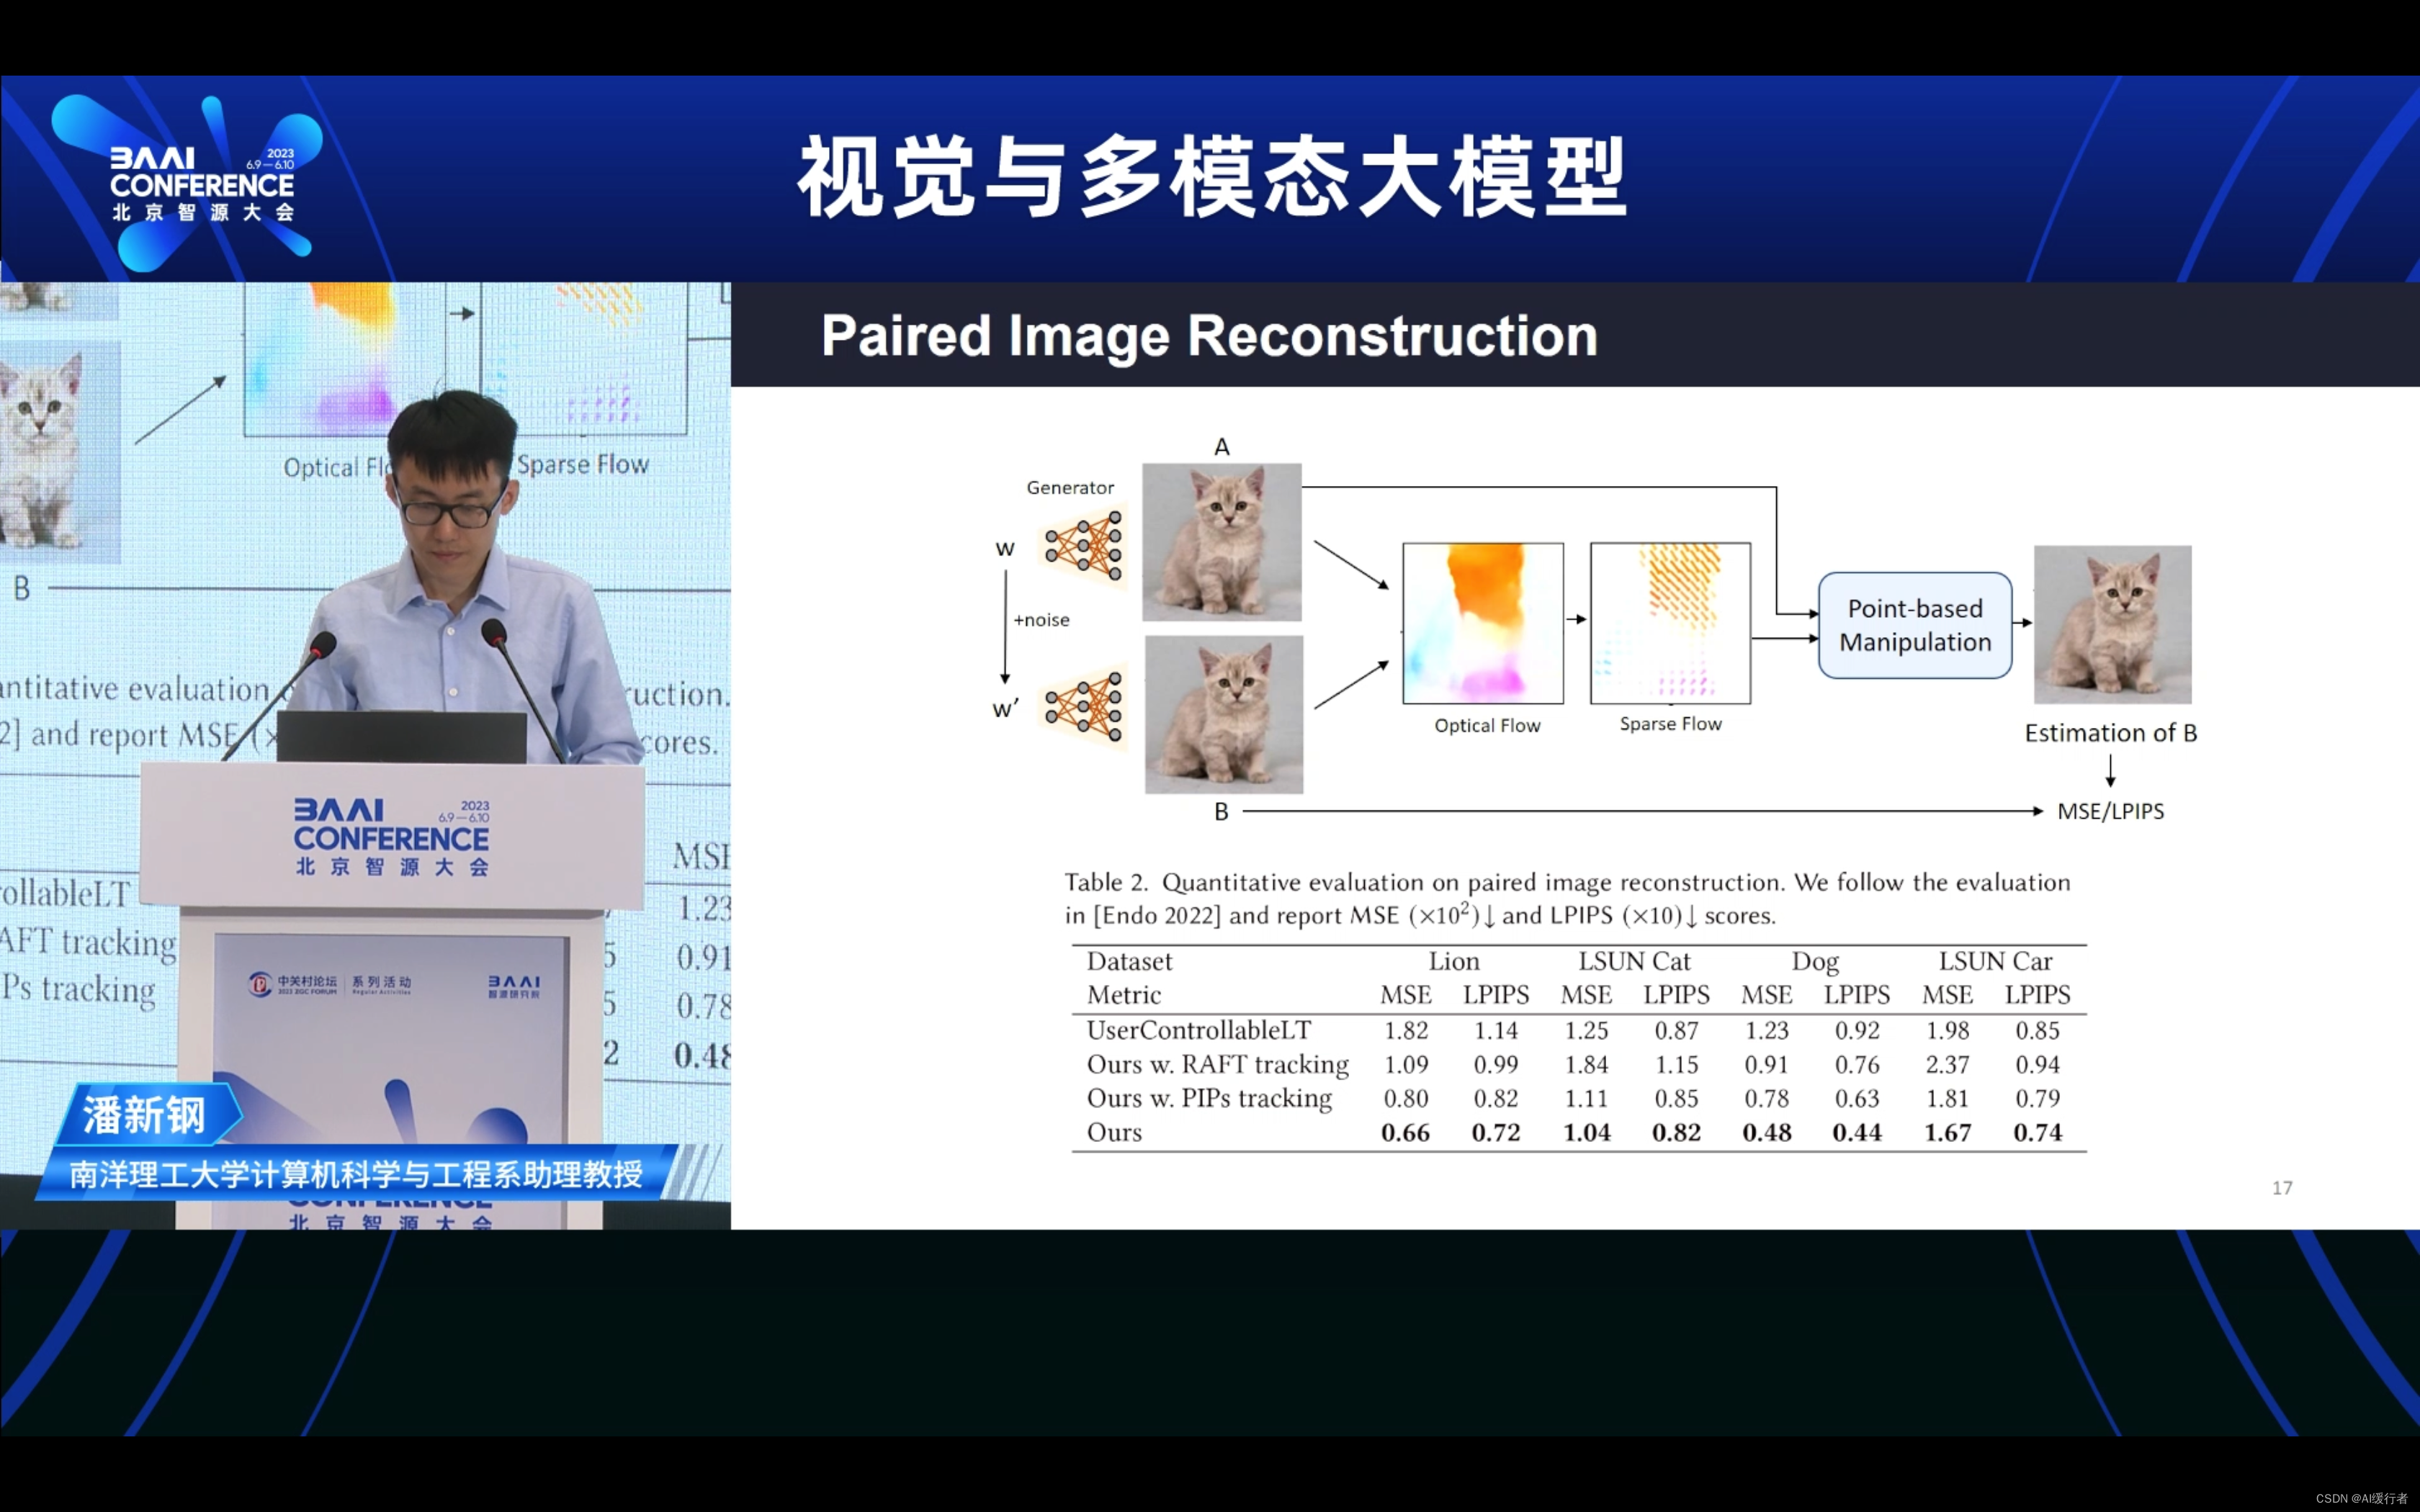Click the Generator label
This screenshot has width=2420, height=1512.
[1070, 488]
